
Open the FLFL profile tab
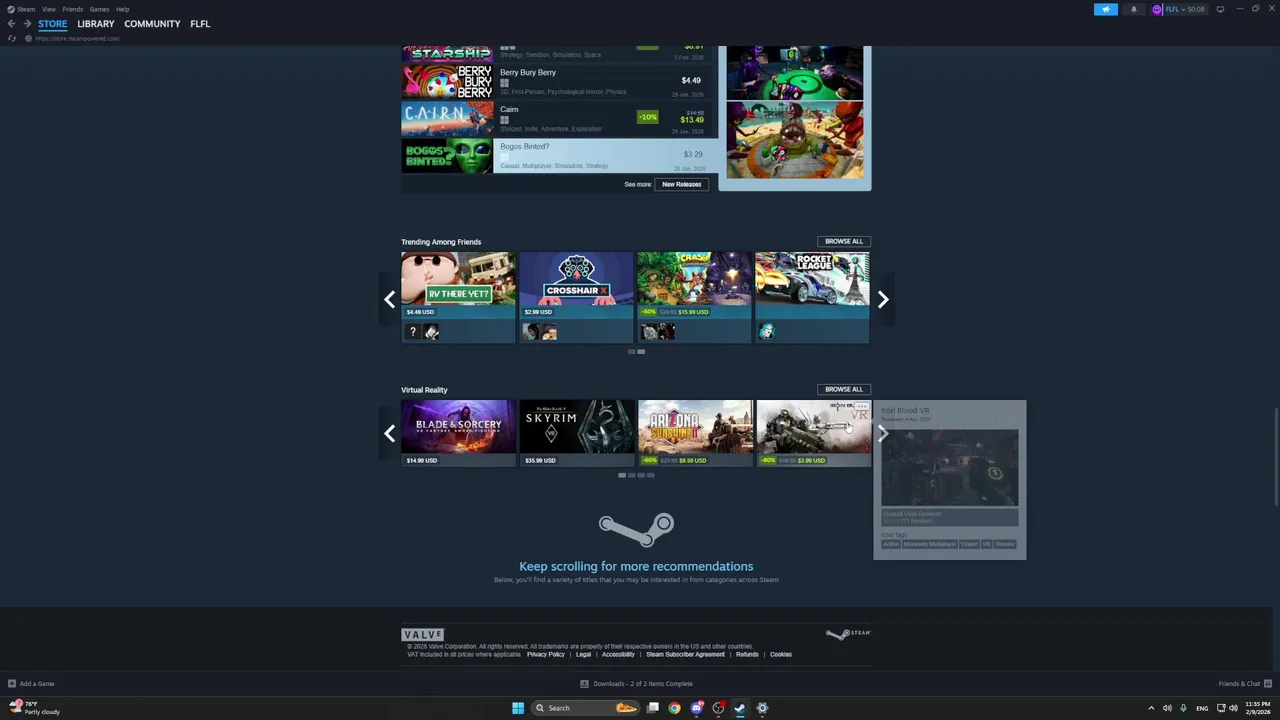tap(200, 24)
